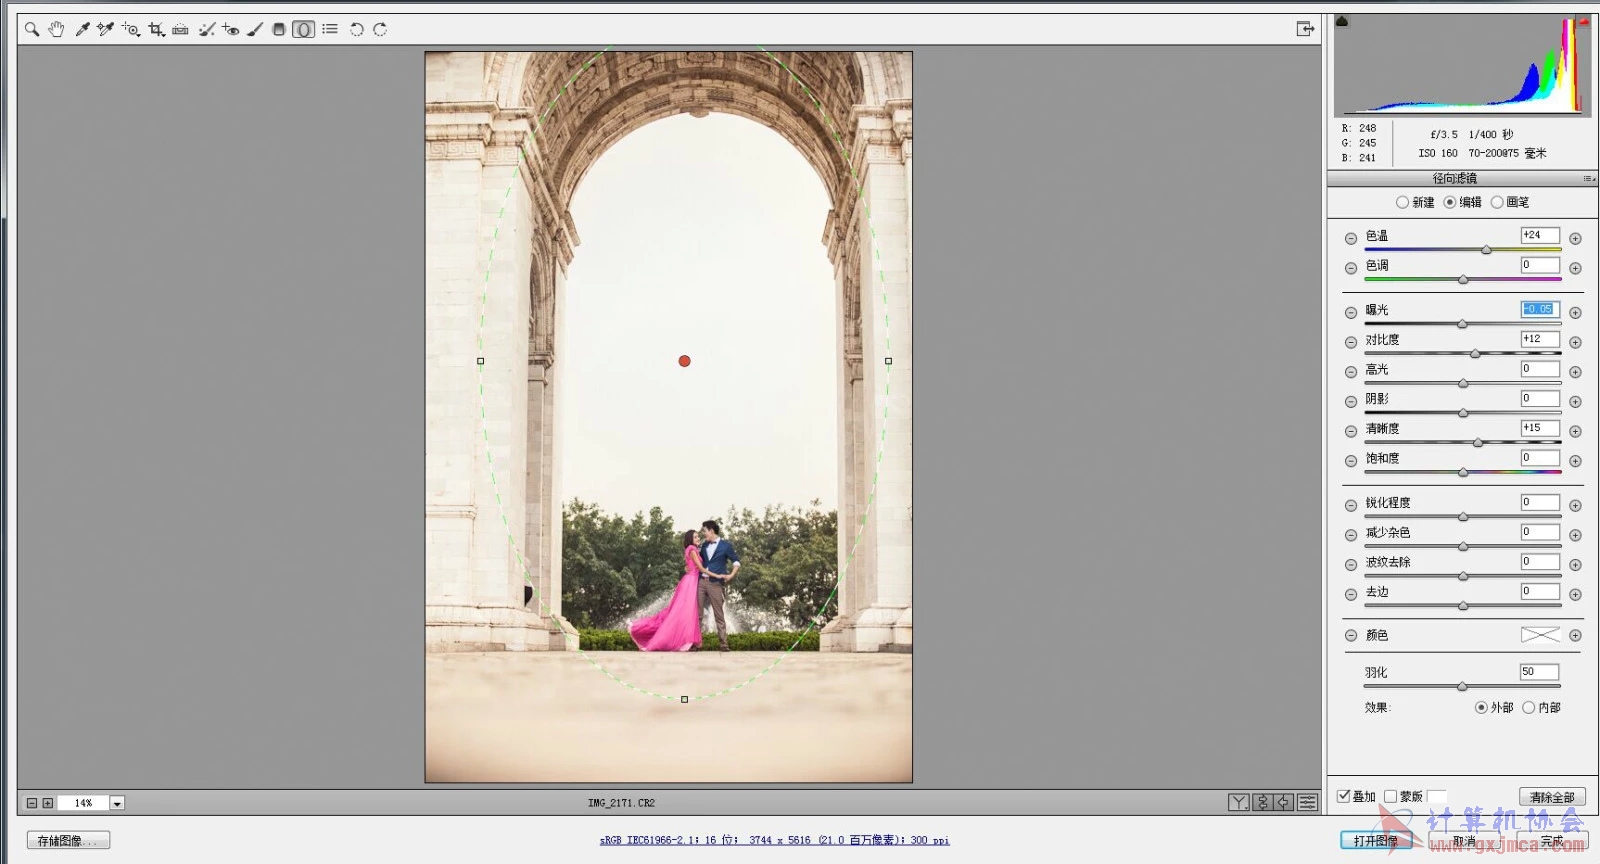Zoom out with the minus button beside 14%
This screenshot has width=1600, height=864.
point(32,803)
